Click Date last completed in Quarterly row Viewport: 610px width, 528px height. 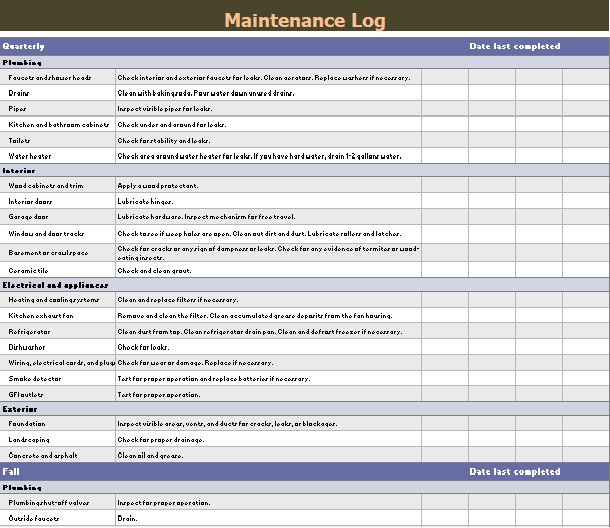[515, 46]
